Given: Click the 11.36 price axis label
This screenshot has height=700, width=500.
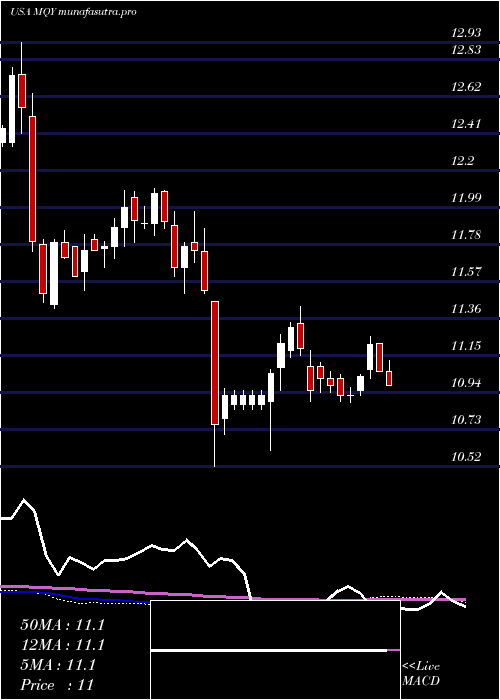Looking at the screenshot, I should coord(466,309).
